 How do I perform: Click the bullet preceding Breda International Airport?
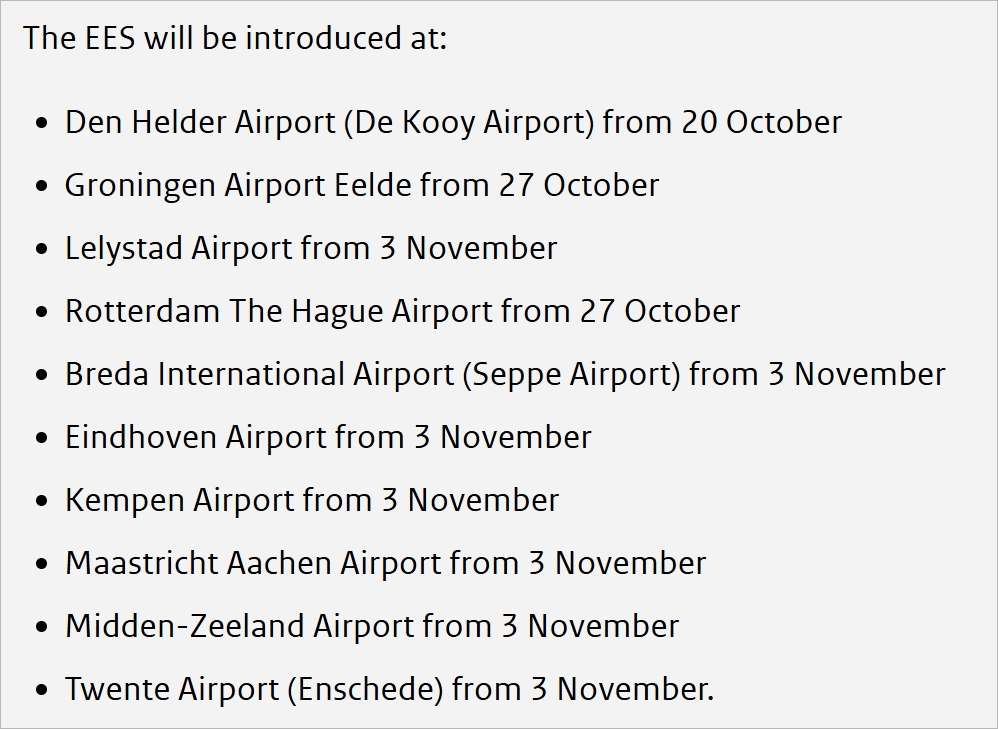tap(41, 376)
